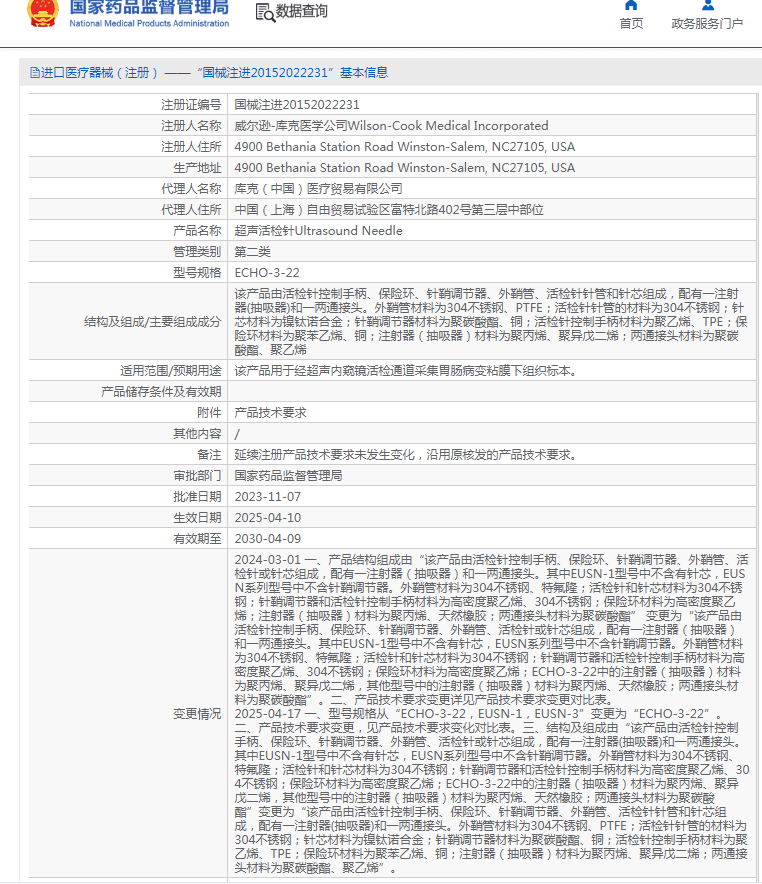
Task: Click the 其他内容 label
Action: point(197,434)
